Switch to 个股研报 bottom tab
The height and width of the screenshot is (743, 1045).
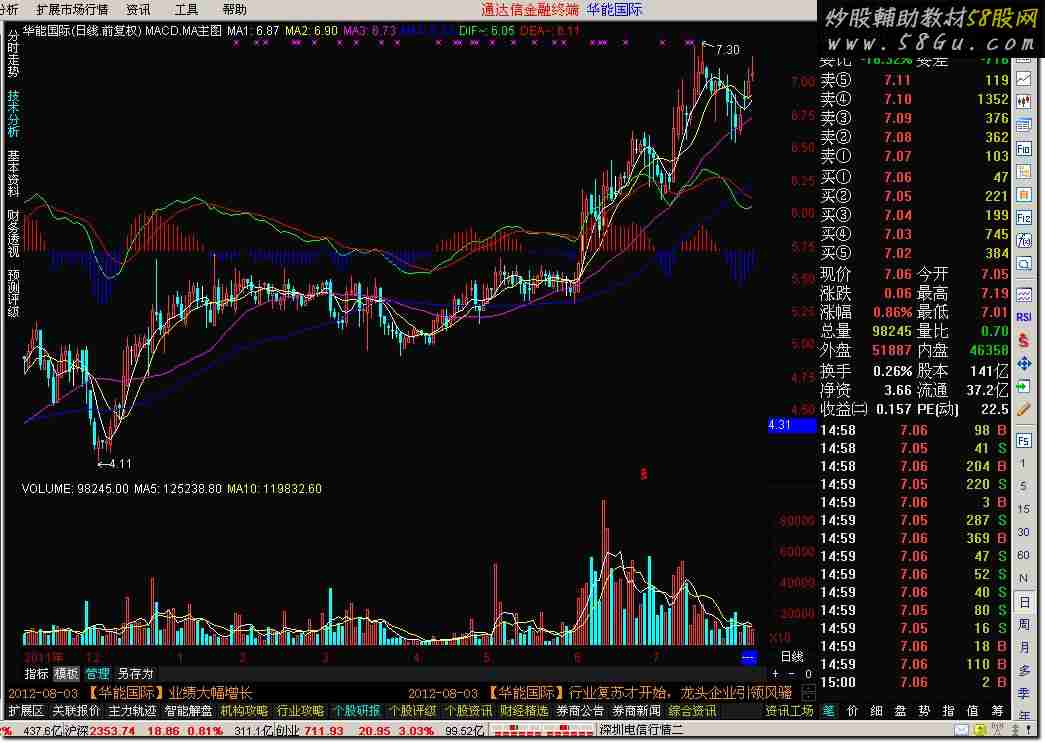[x=356, y=712]
